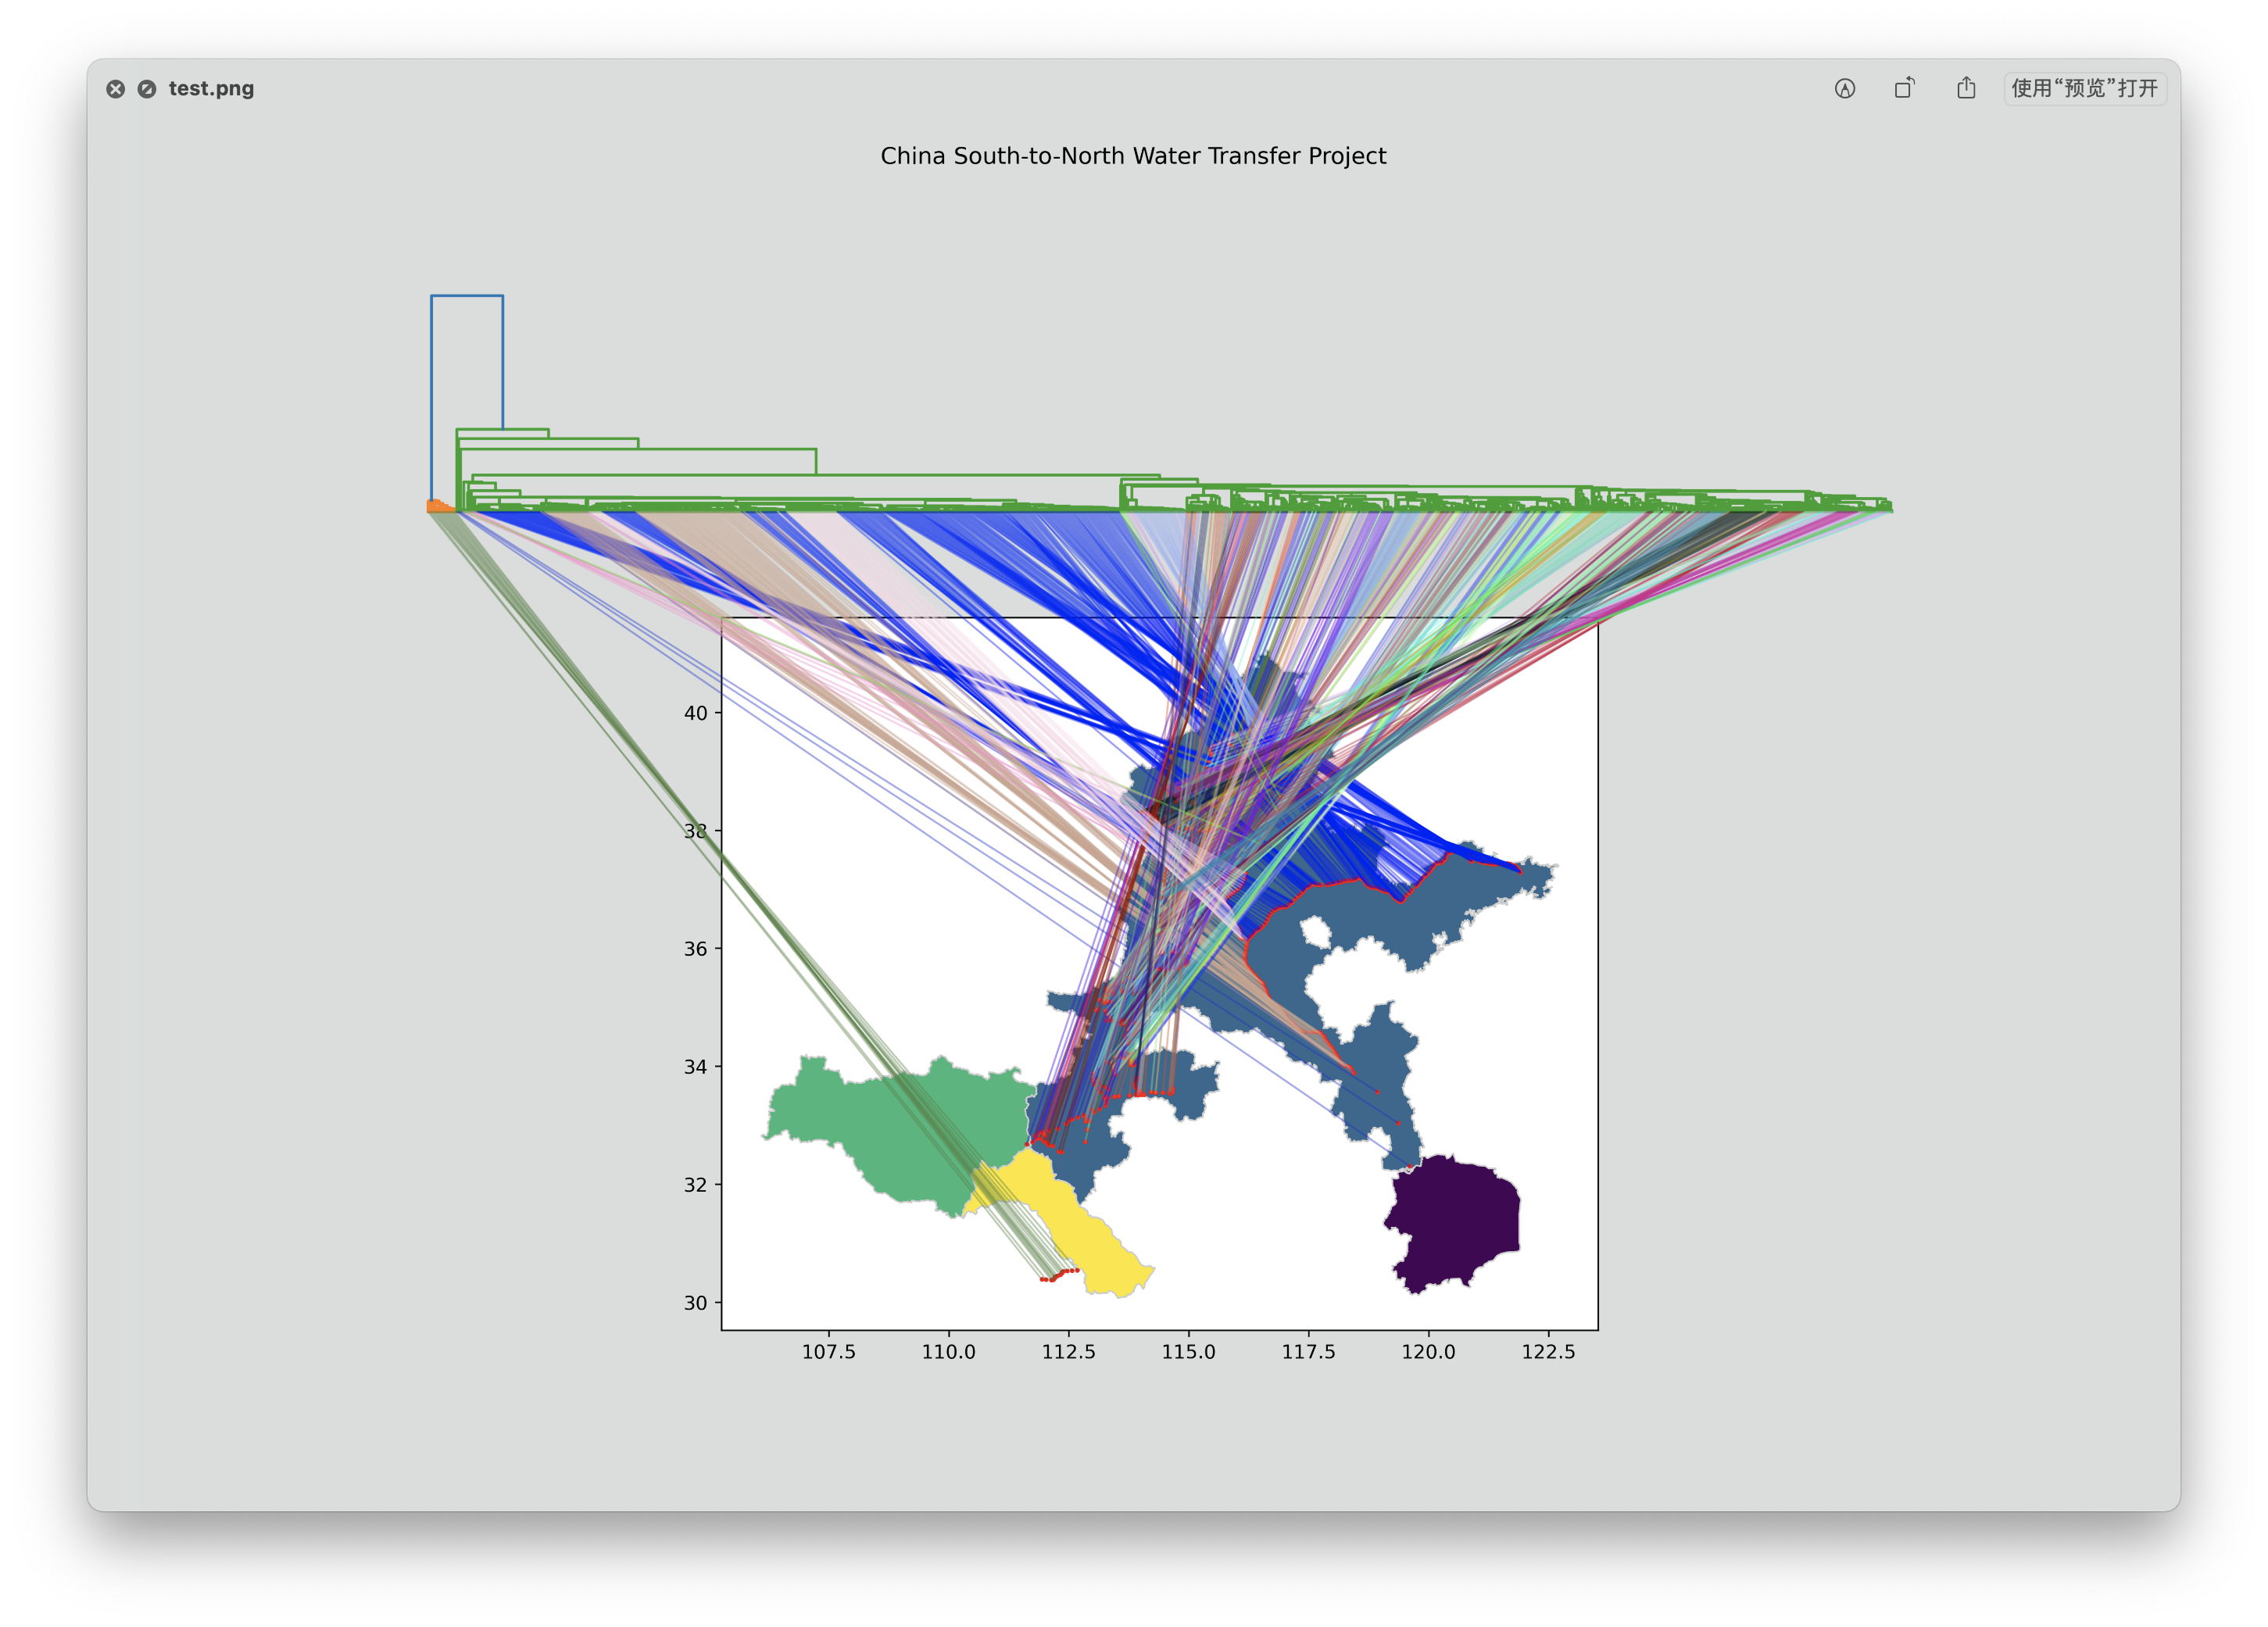2268x1627 pixels.
Task: Click the 115.0 longitude tick label
Action: [x=1188, y=1352]
